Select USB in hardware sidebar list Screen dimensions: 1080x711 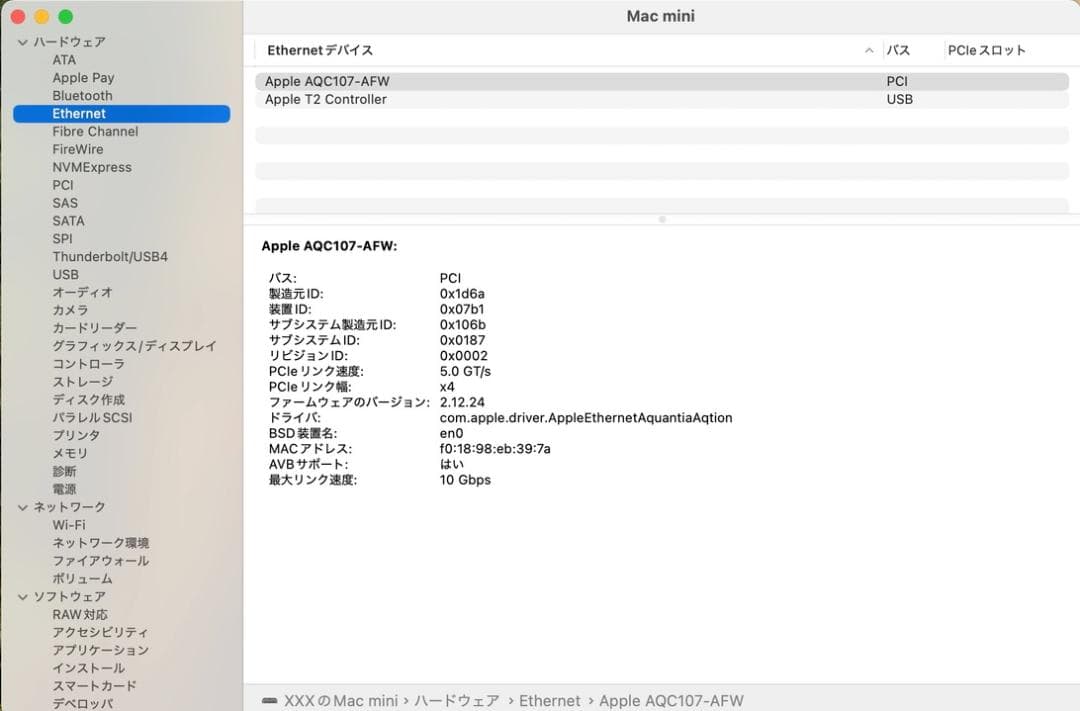point(65,275)
